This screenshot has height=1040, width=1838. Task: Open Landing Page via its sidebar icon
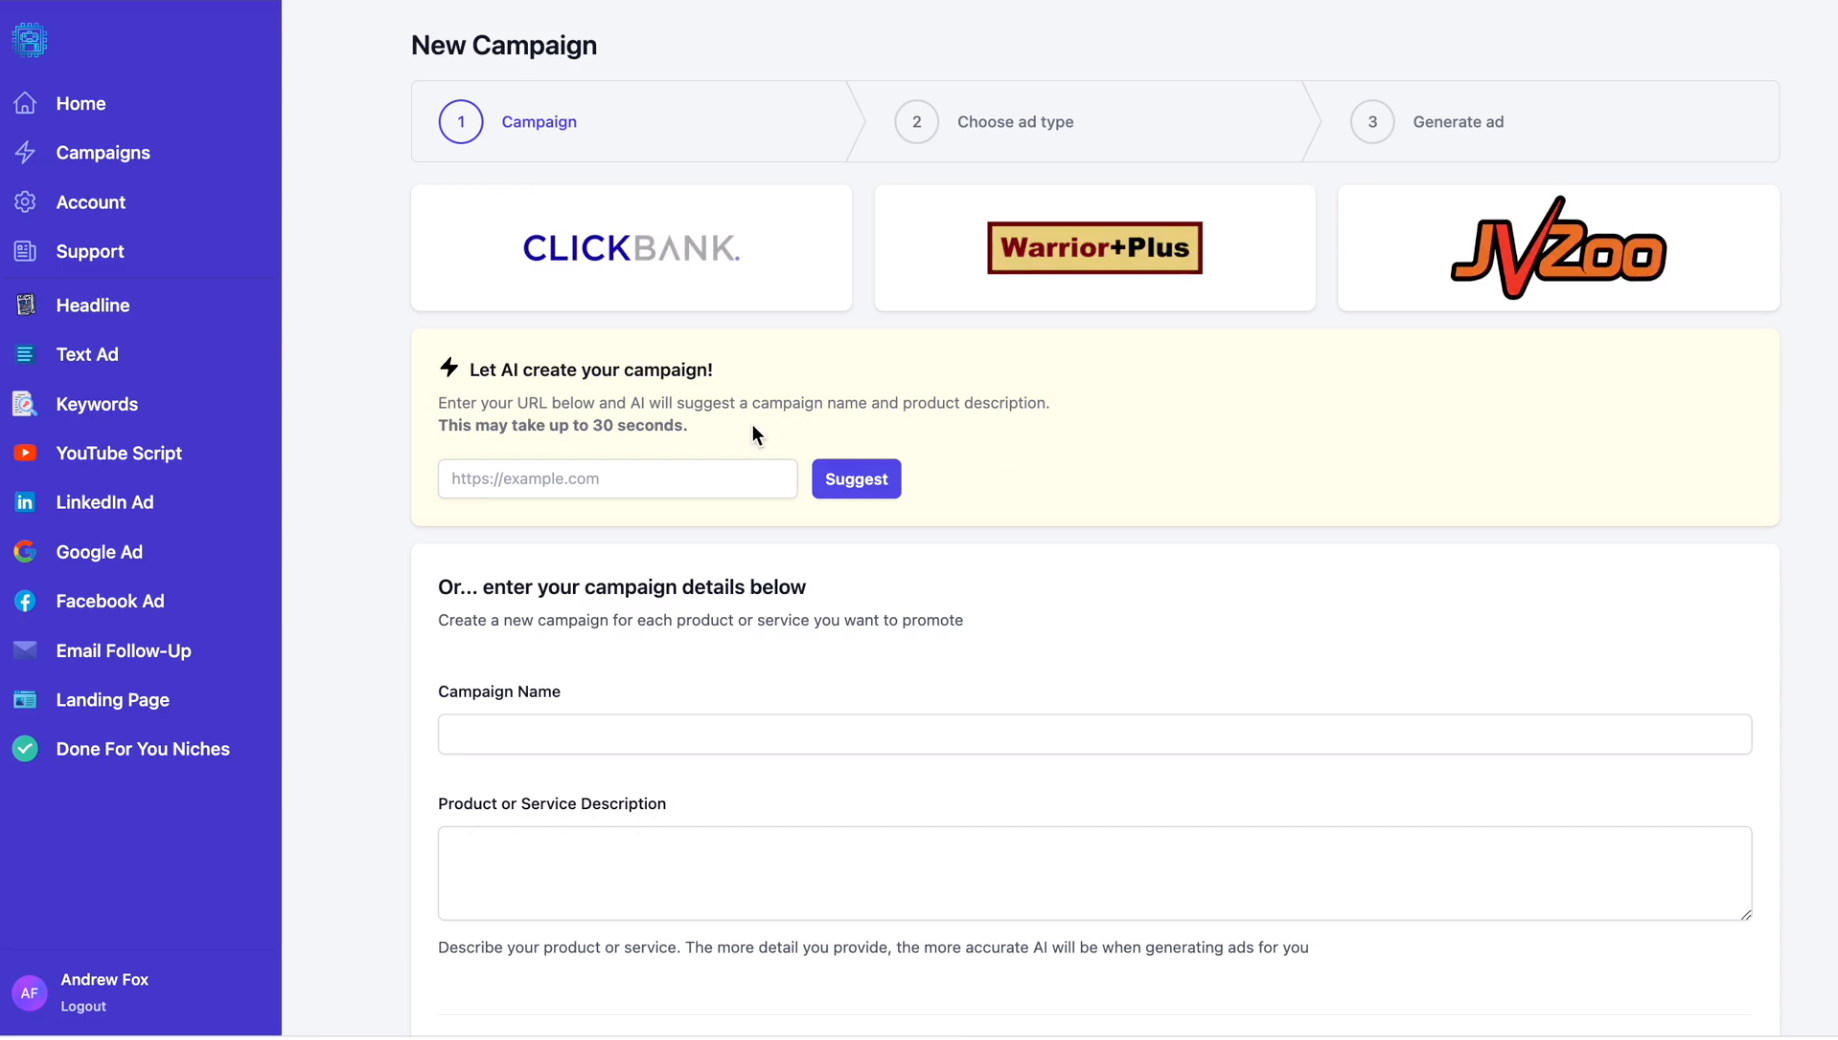25,700
